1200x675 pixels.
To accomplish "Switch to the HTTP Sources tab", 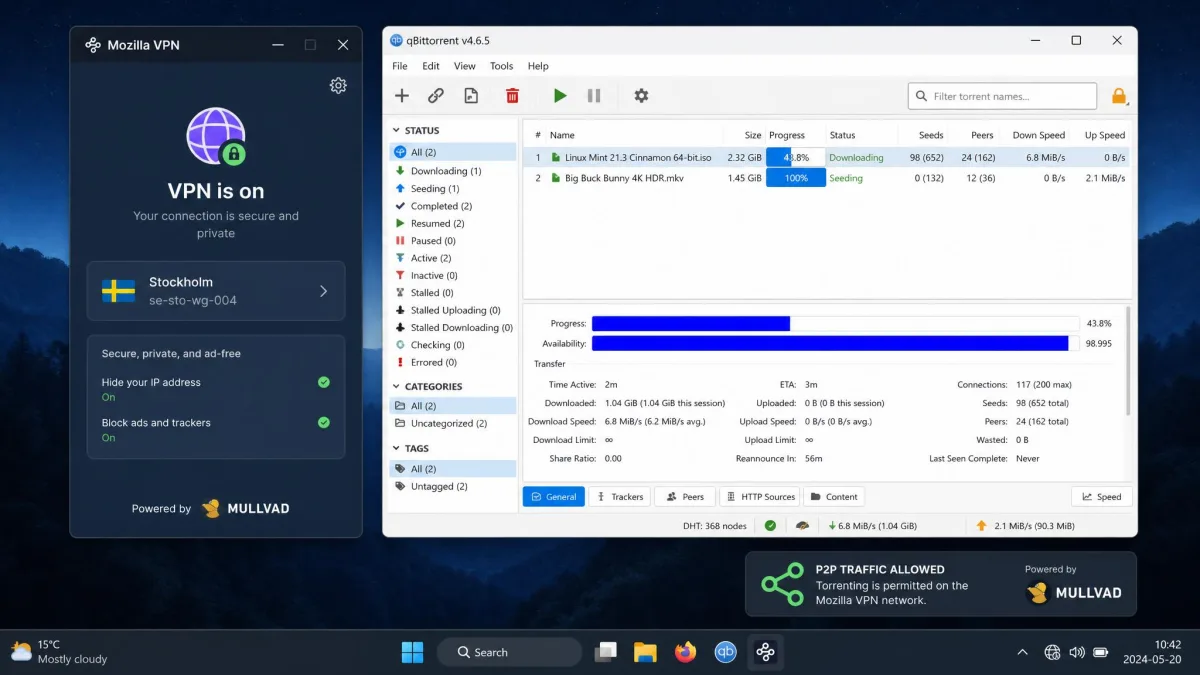I will (759, 496).
